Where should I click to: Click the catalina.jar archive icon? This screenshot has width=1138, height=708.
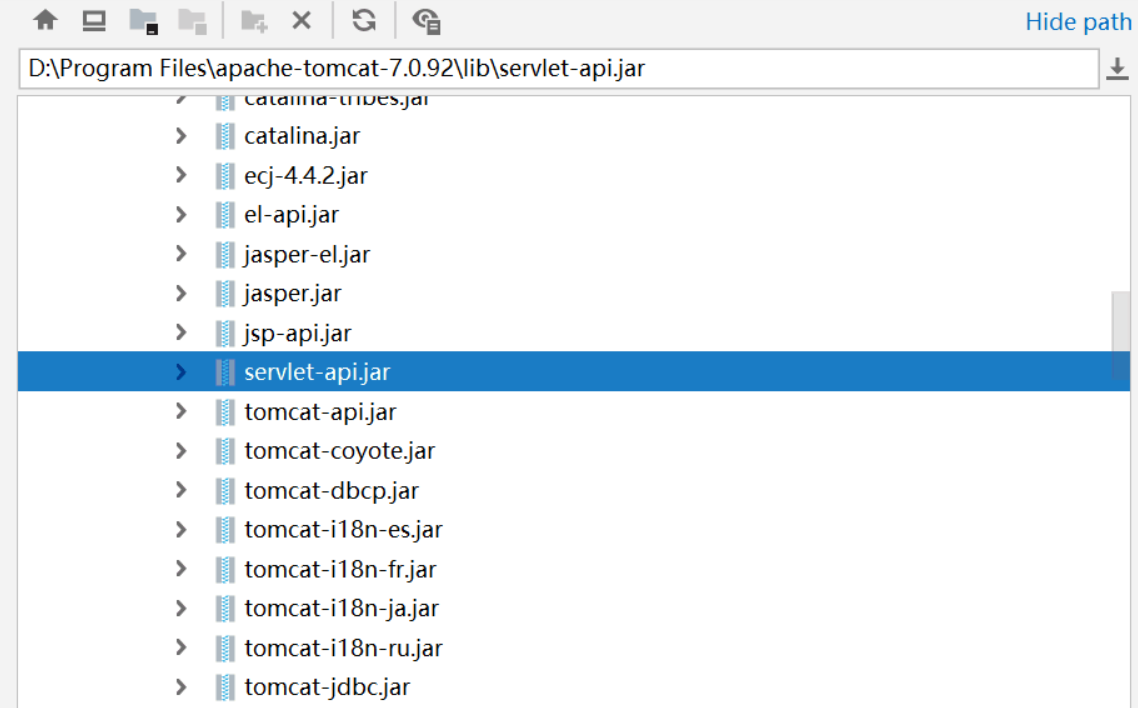pyautogui.click(x=225, y=136)
